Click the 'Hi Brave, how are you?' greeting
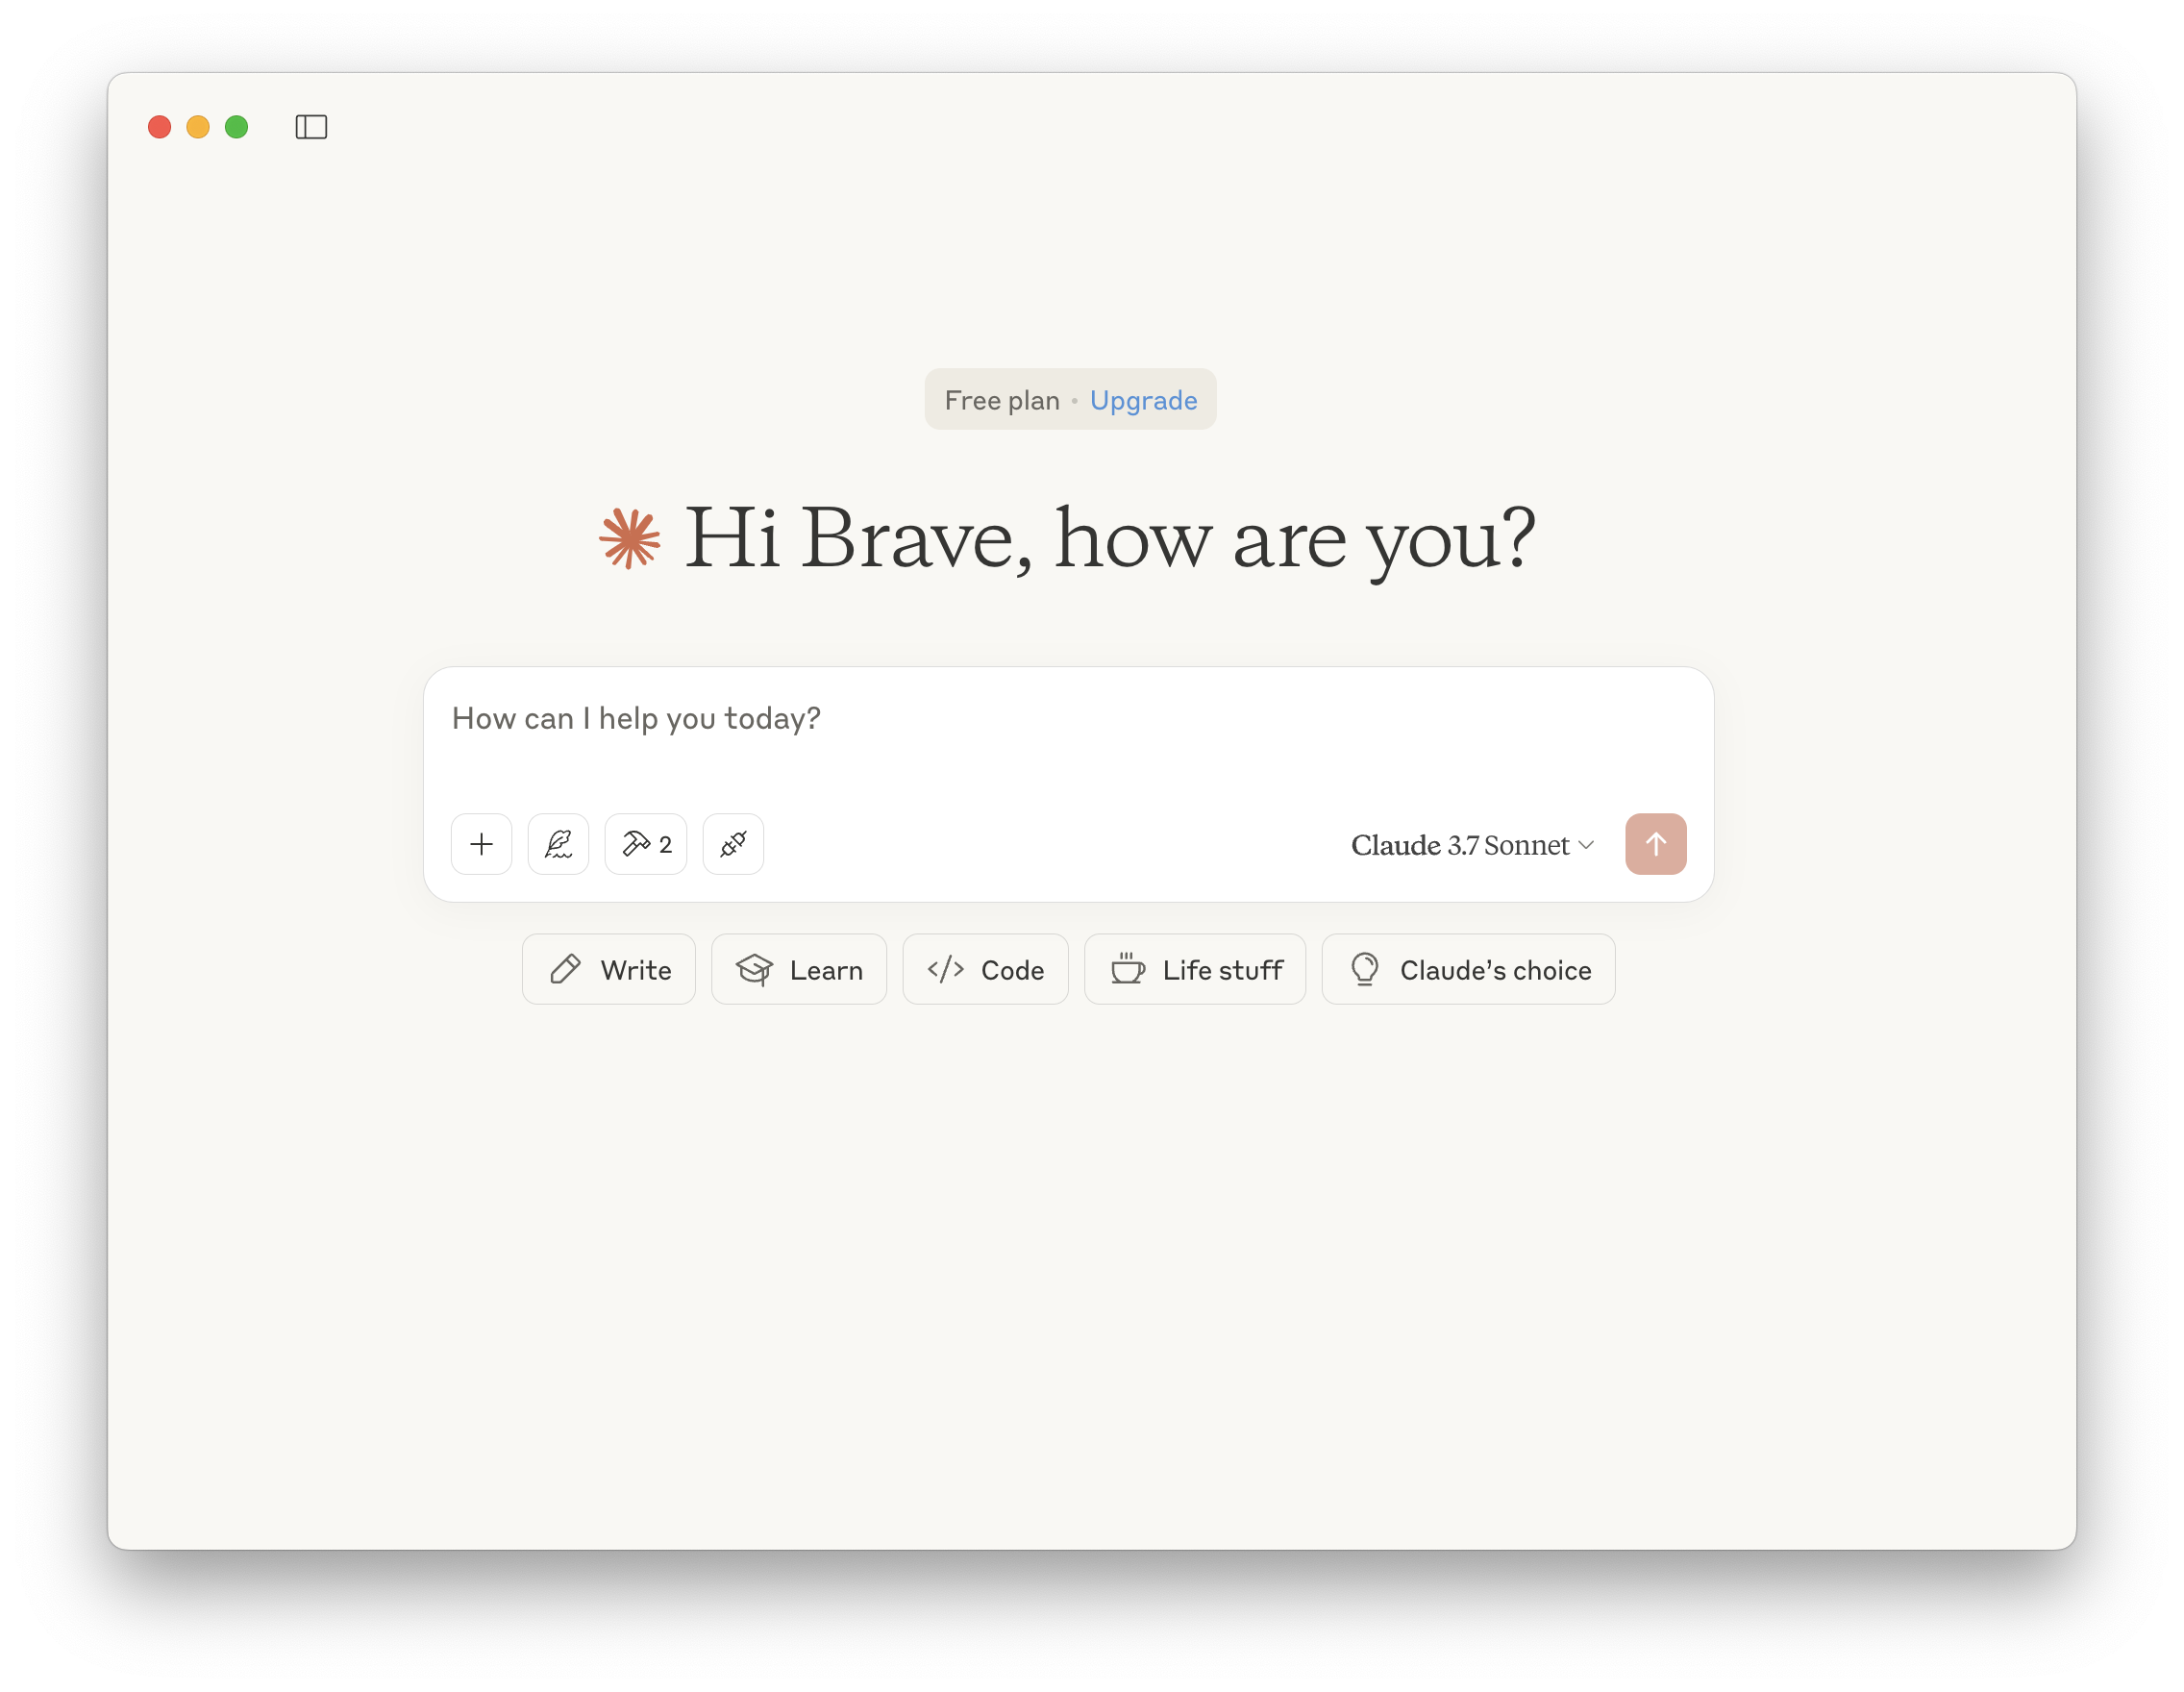The width and height of the screenshot is (2184, 1692). (1110, 540)
